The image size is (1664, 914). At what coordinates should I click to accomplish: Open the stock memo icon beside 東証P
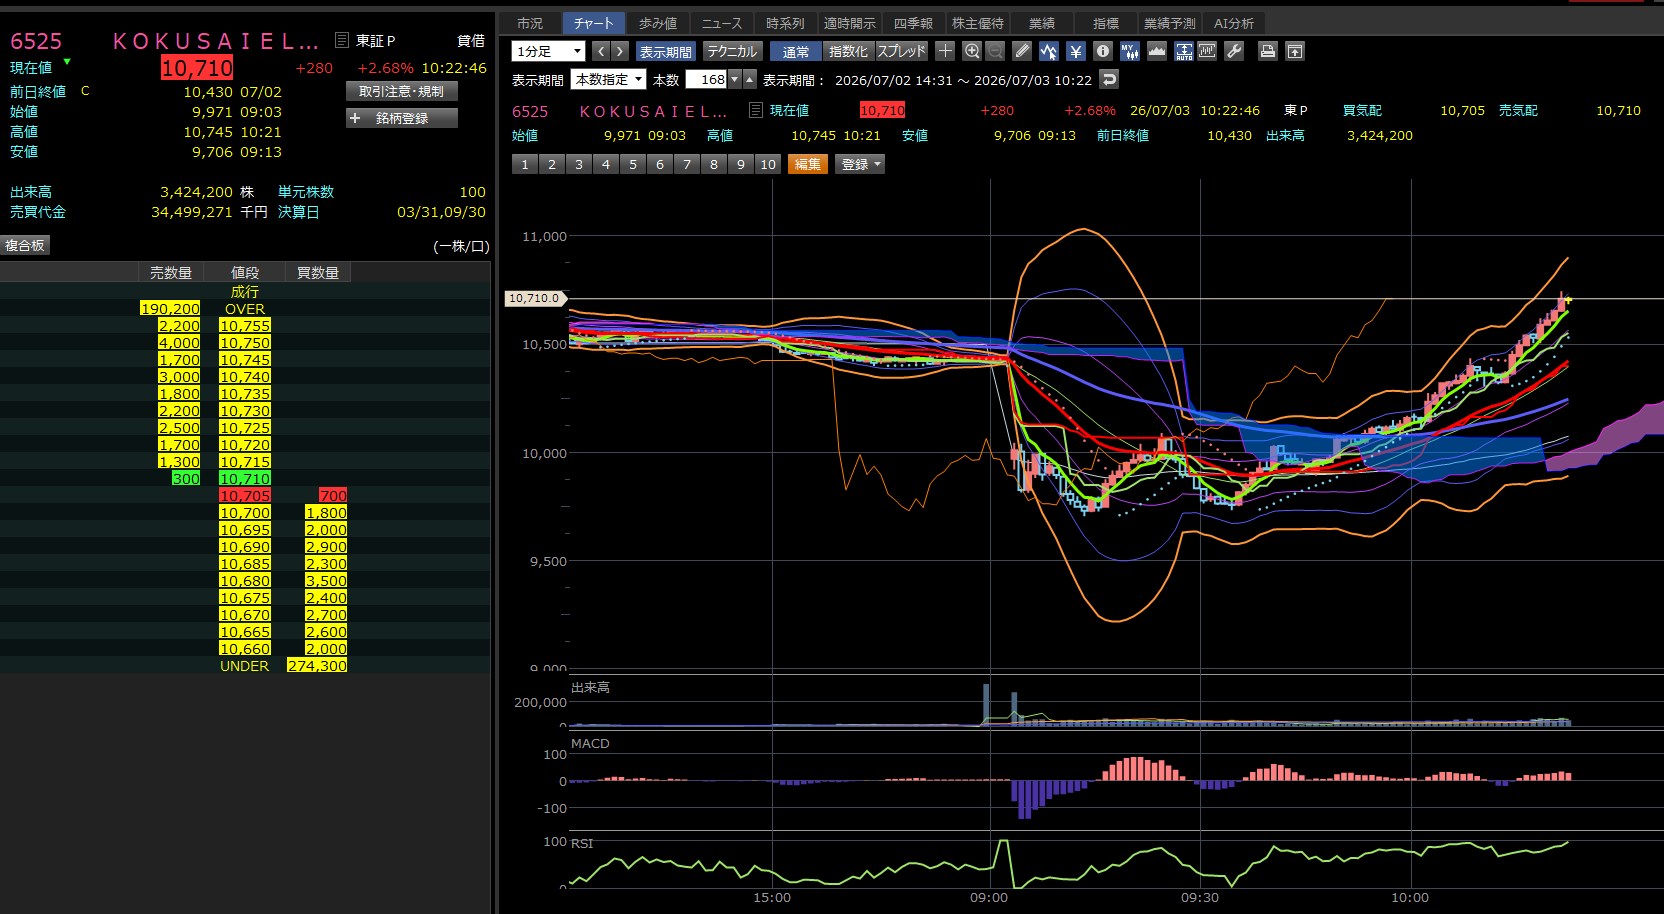(x=342, y=40)
